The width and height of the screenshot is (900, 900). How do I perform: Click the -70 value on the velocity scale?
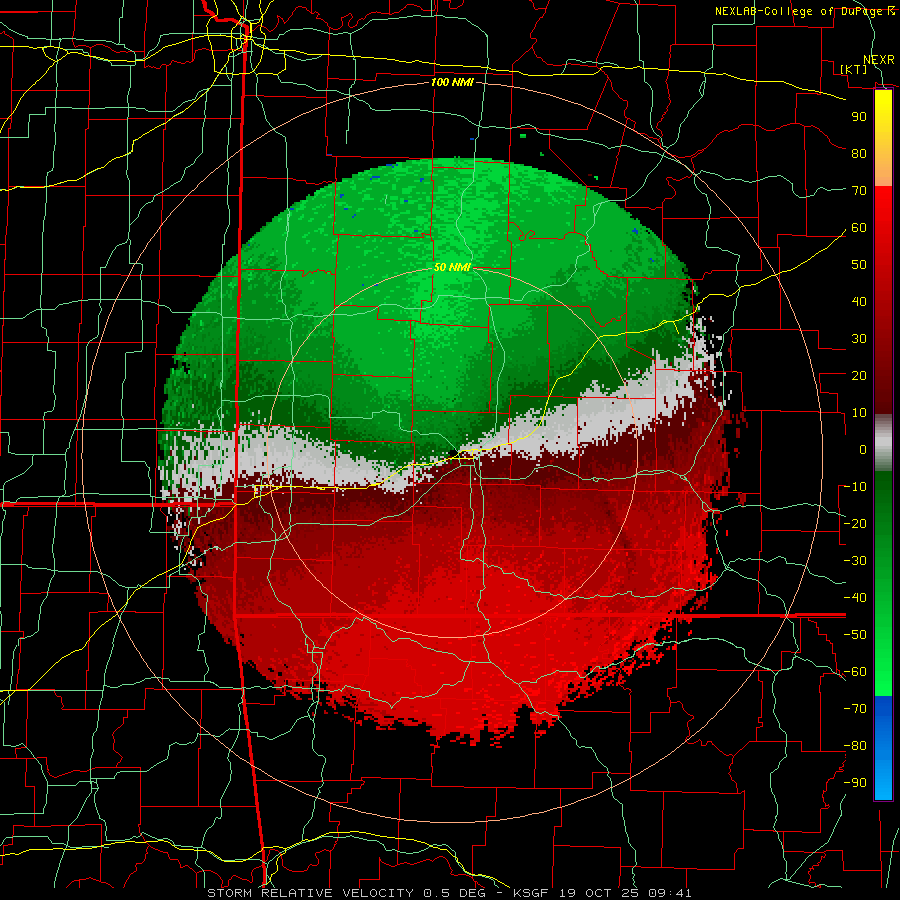click(x=855, y=709)
